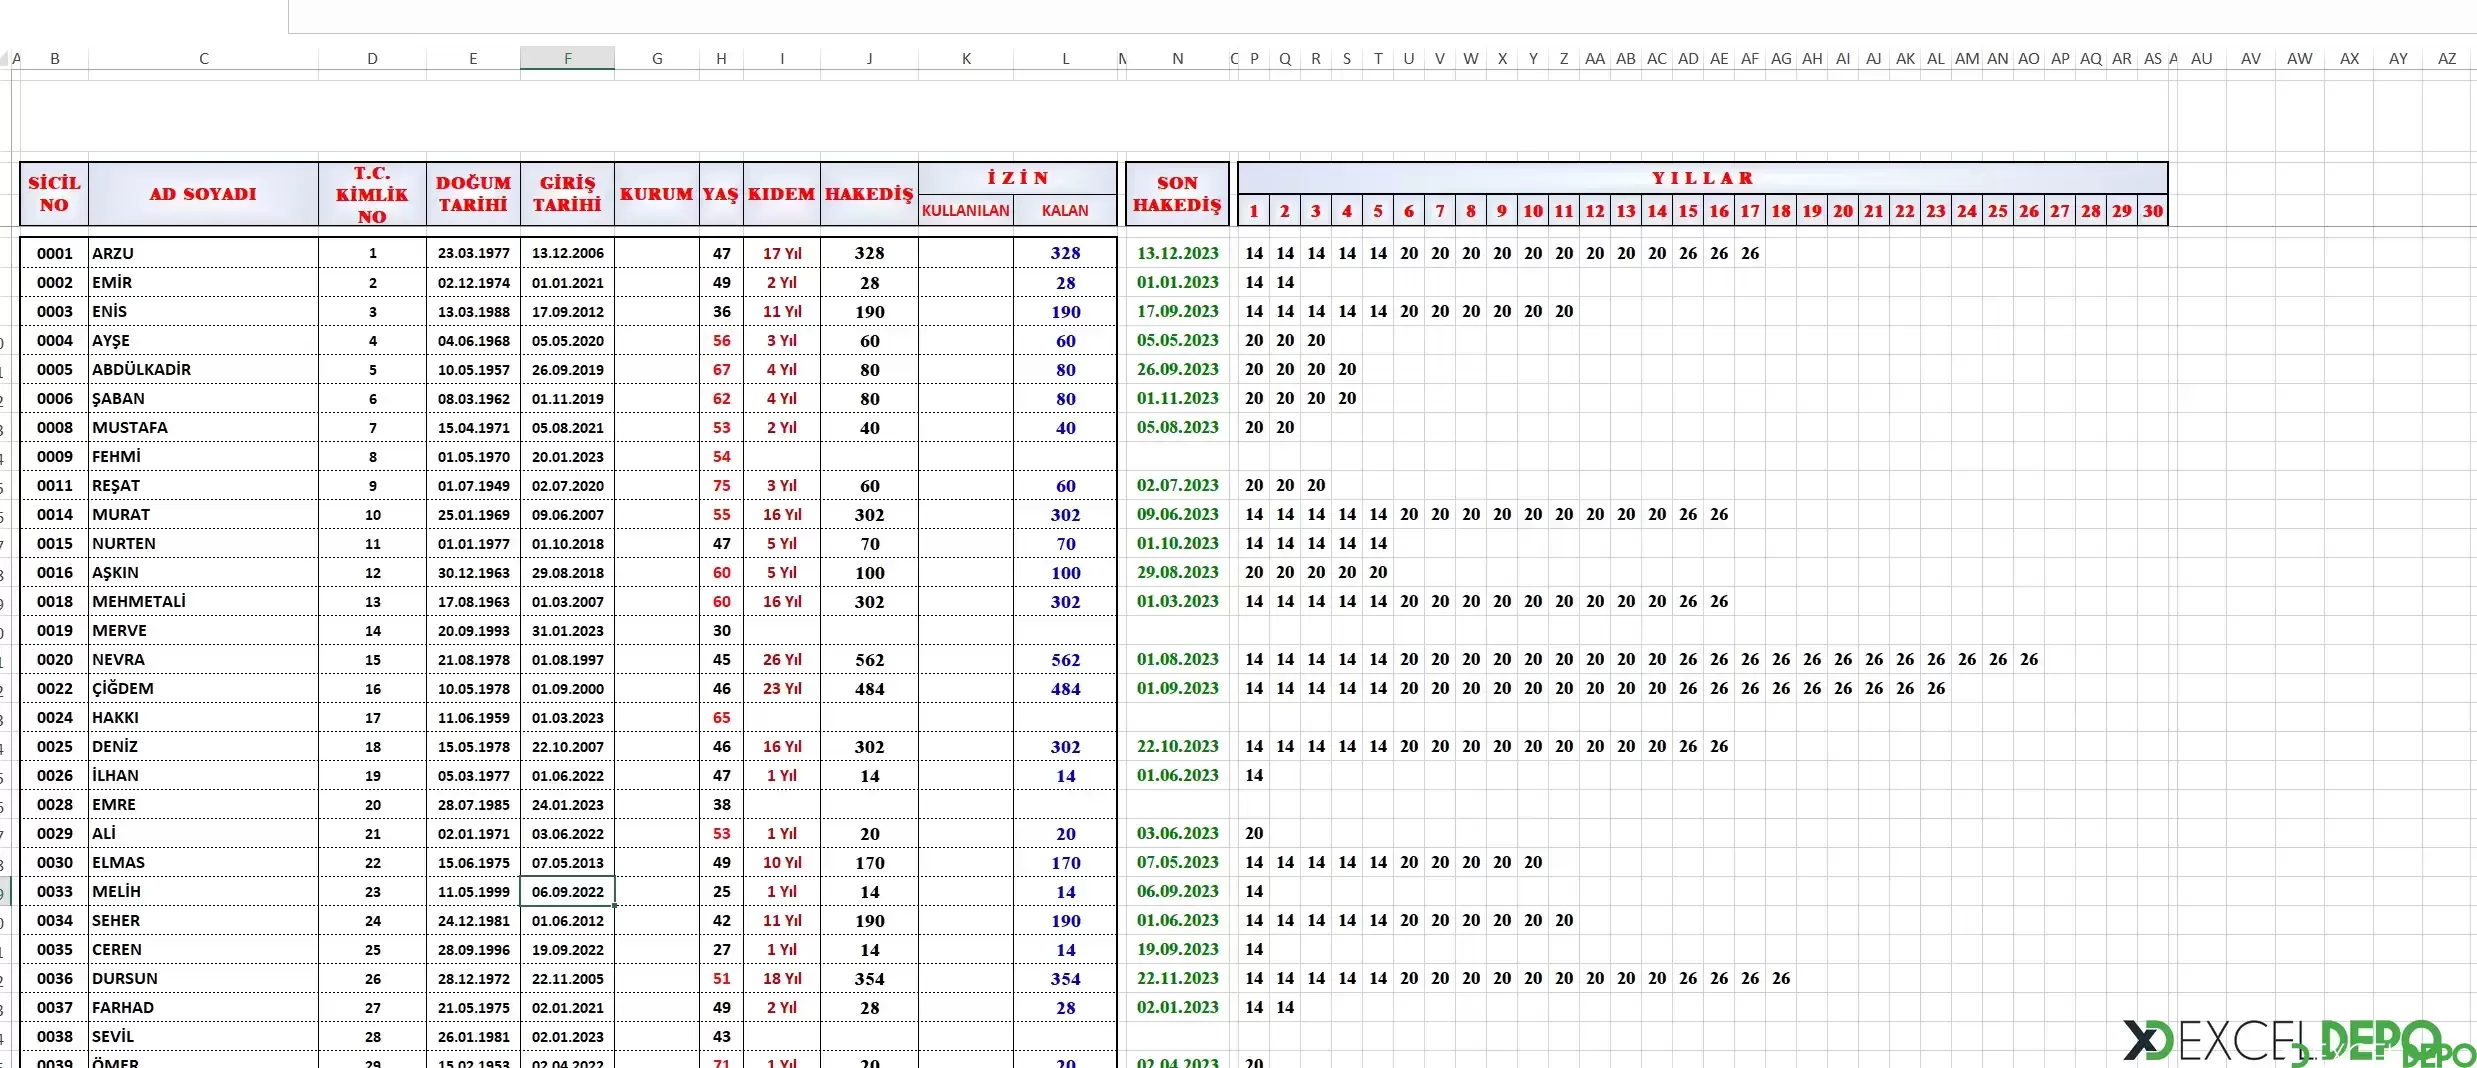Viewport: 2477px width, 1068px height.
Task: Click entry date 01.08.1997
Action: point(567,659)
